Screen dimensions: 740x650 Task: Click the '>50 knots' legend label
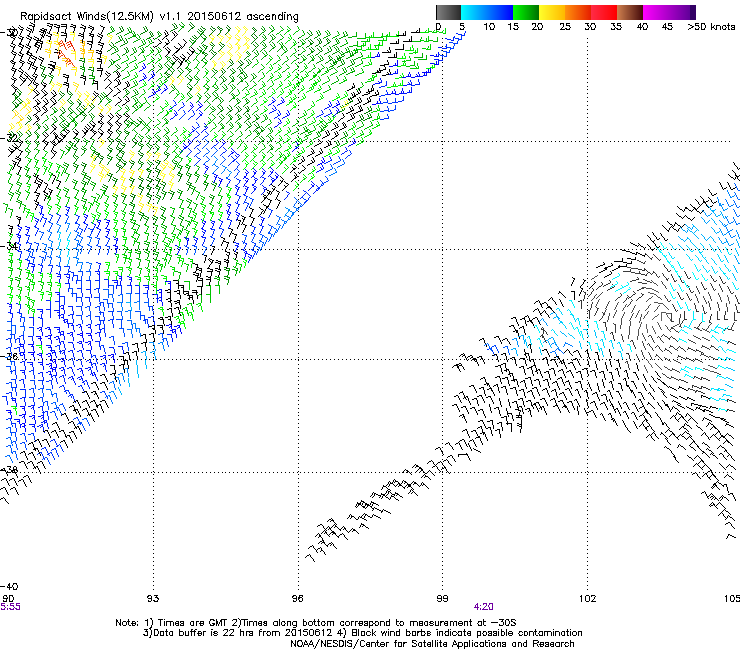point(711,26)
